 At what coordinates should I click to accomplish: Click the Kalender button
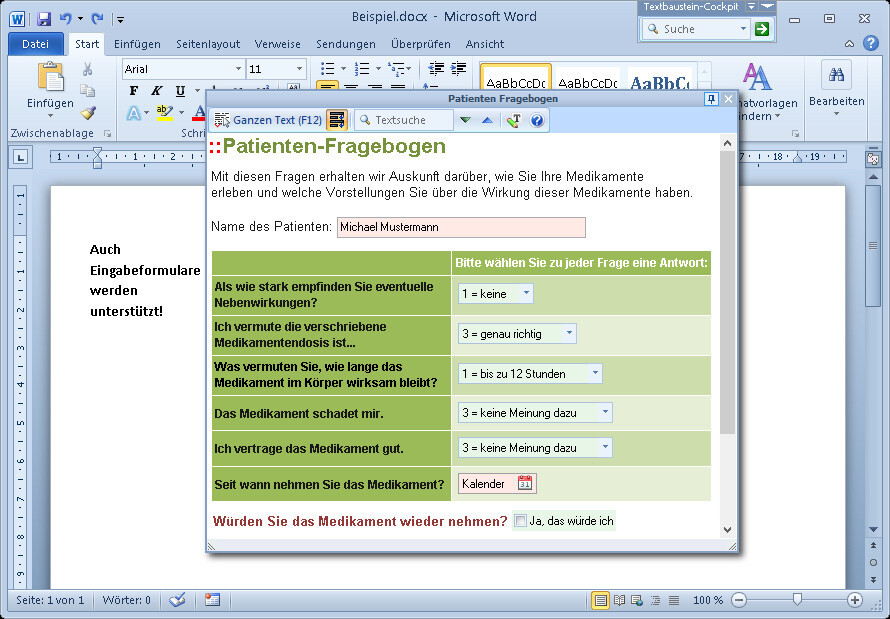495,483
